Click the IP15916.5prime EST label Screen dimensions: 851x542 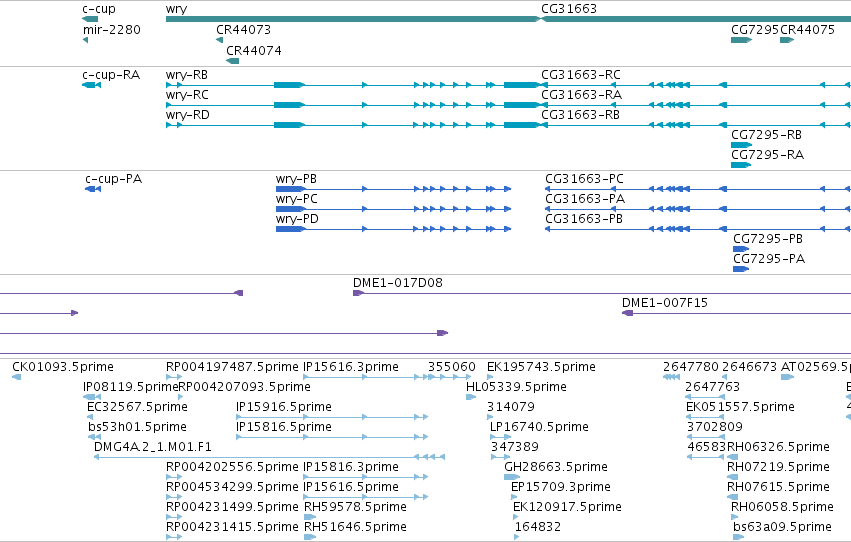[x=284, y=407]
